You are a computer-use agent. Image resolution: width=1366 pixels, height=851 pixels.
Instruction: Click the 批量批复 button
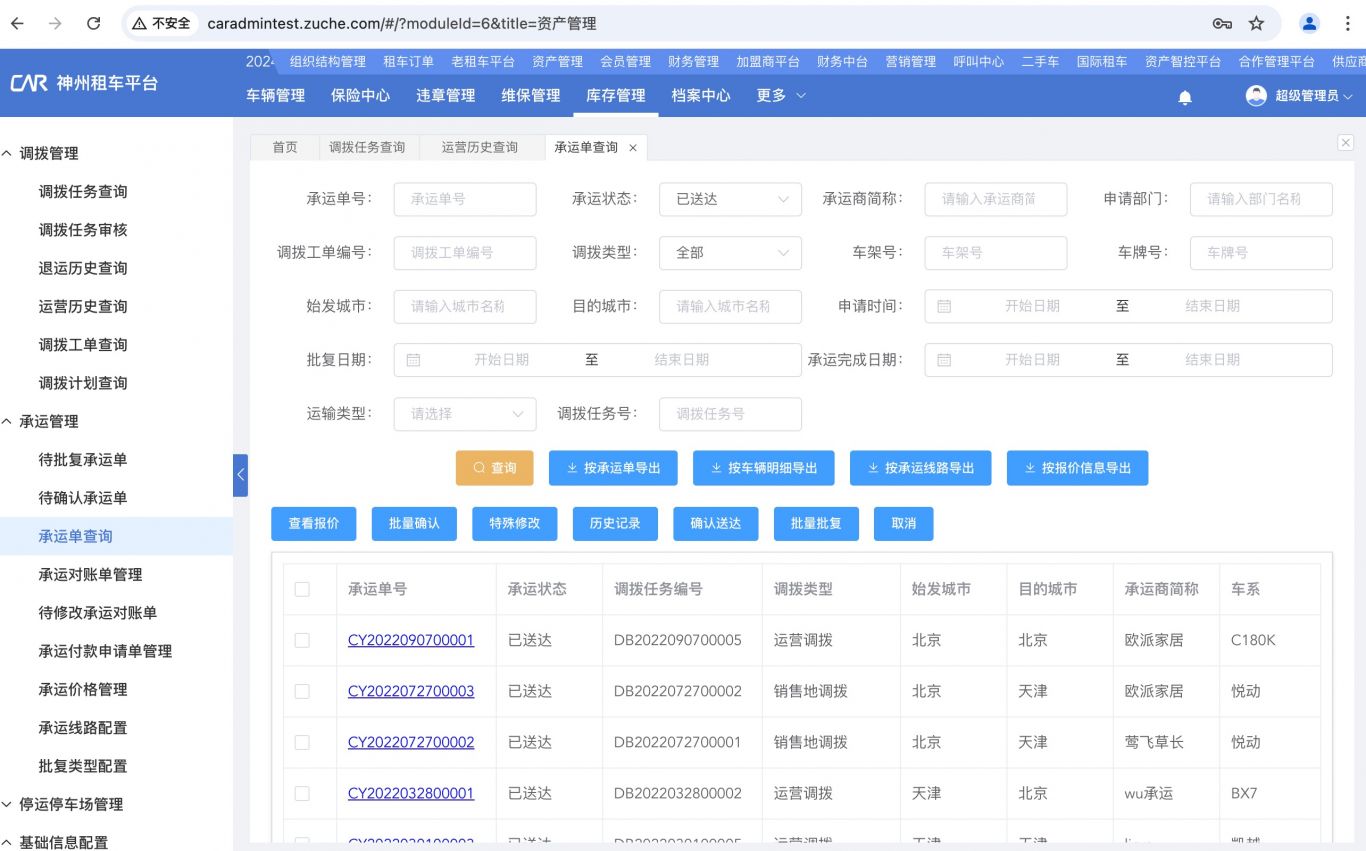(816, 524)
